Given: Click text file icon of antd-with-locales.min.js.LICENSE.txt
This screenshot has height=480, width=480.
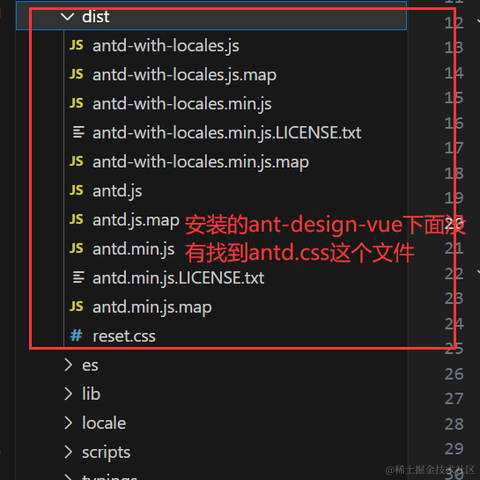Looking at the screenshot, I should (x=79, y=132).
